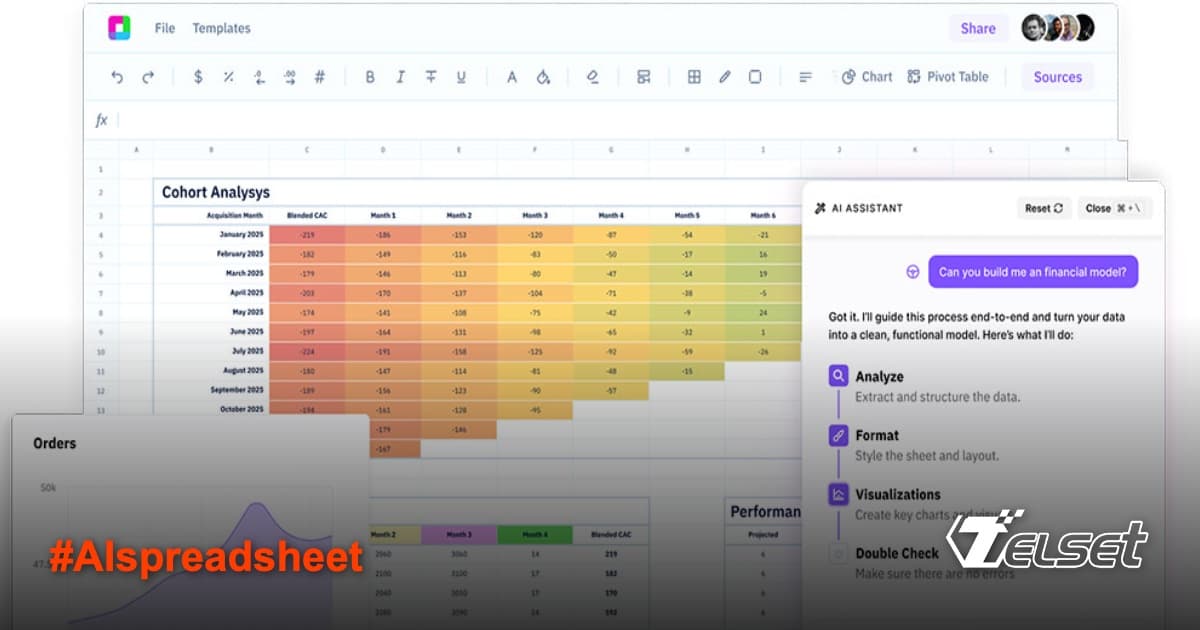Close the AI Assistant panel

click(1114, 208)
